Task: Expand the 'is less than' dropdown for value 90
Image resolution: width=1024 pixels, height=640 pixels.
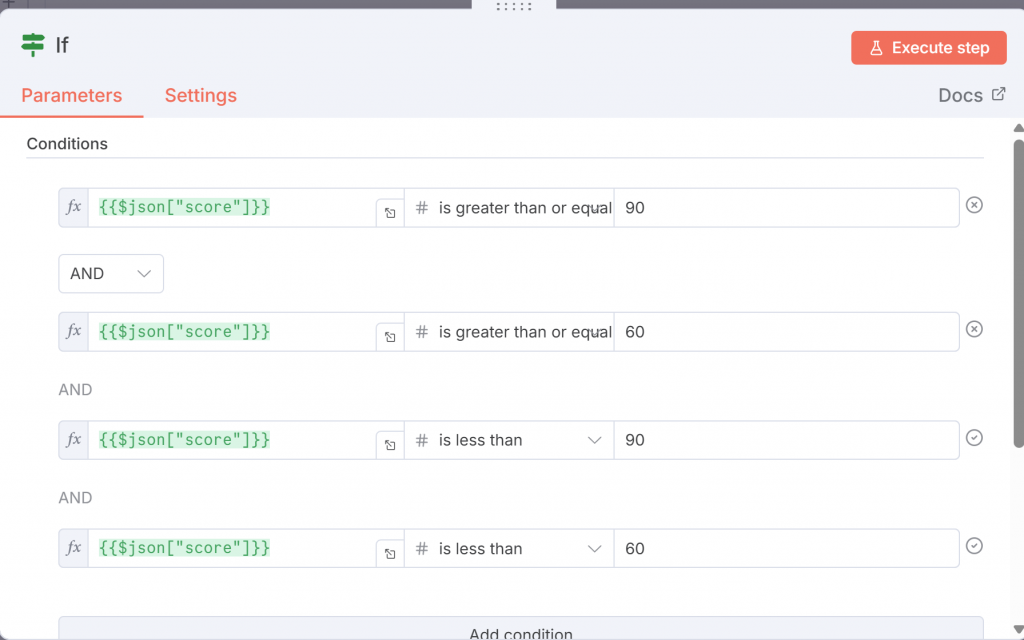Action: pos(509,440)
